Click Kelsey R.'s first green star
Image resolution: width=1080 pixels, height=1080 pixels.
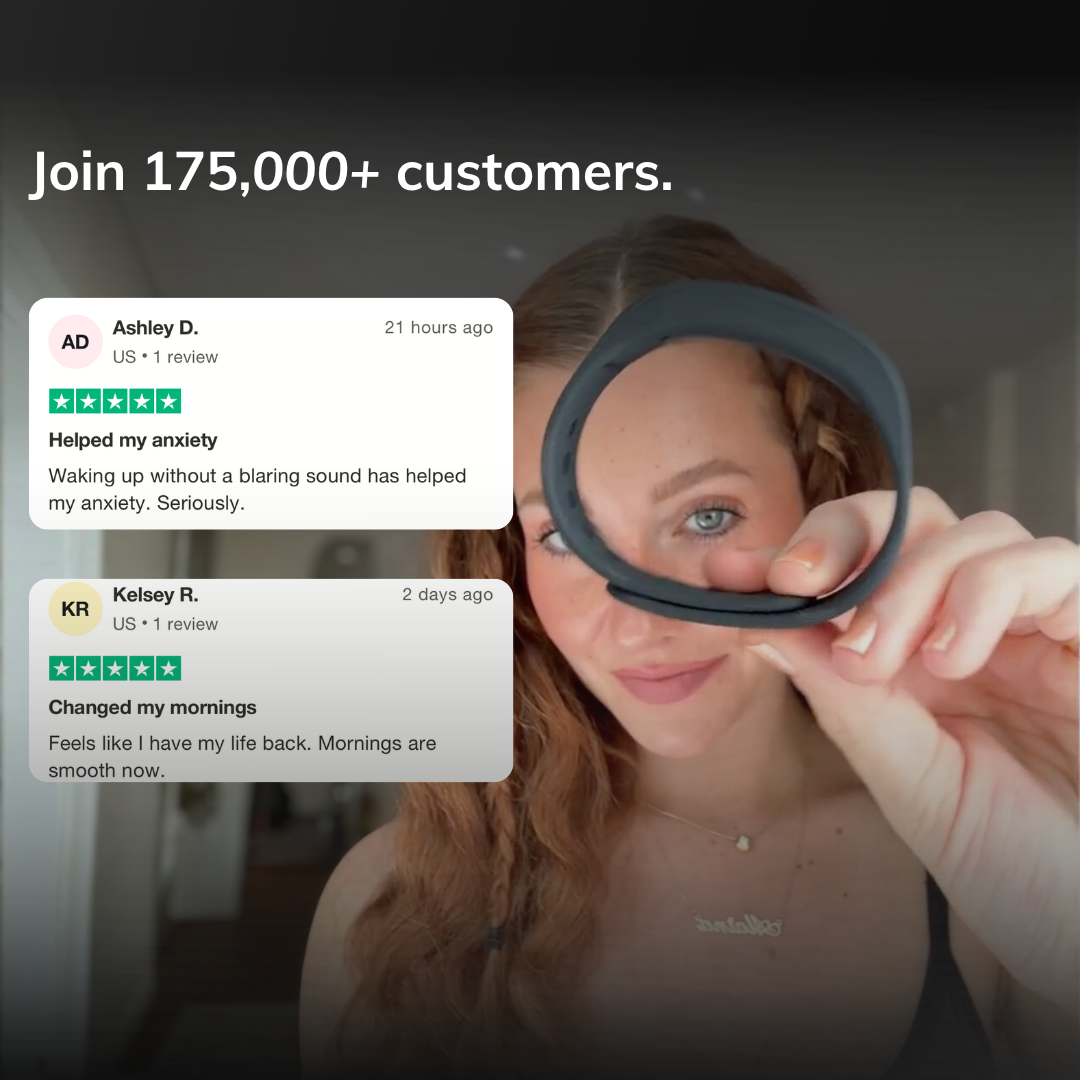(x=62, y=668)
